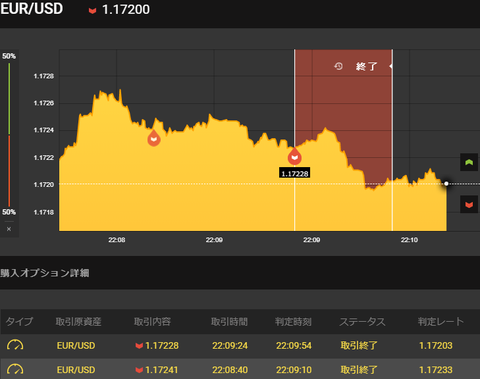Viewport: 480px width, 379px height.
Task: Close the sentiment bar with X
Action: pyautogui.click(x=9, y=229)
